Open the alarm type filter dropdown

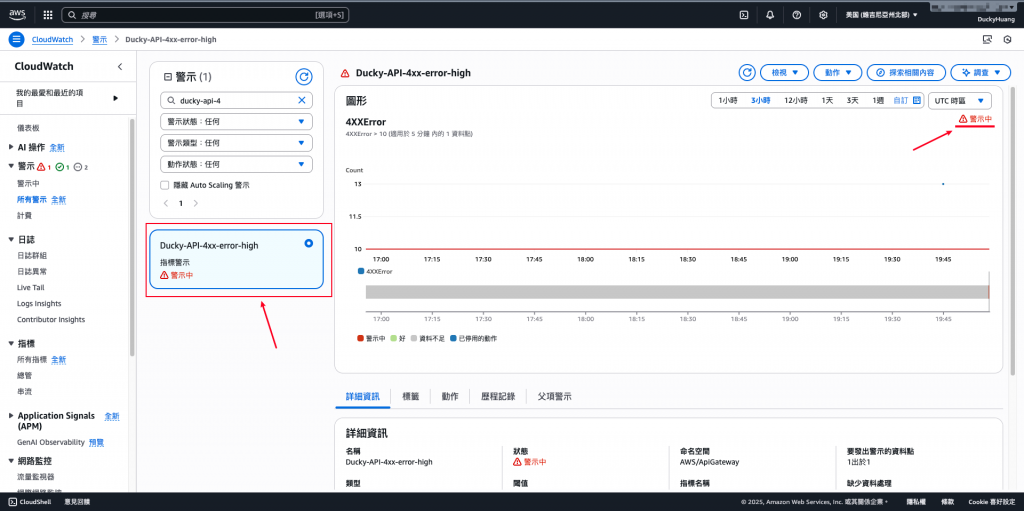click(236, 142)
